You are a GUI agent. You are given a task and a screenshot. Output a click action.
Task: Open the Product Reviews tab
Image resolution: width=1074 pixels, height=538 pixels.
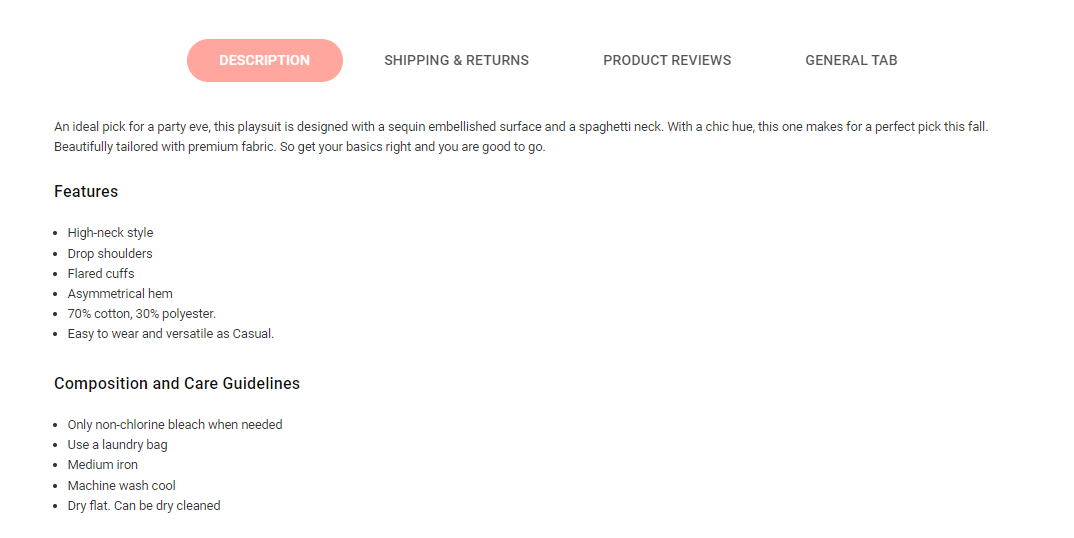pos(666,60)
